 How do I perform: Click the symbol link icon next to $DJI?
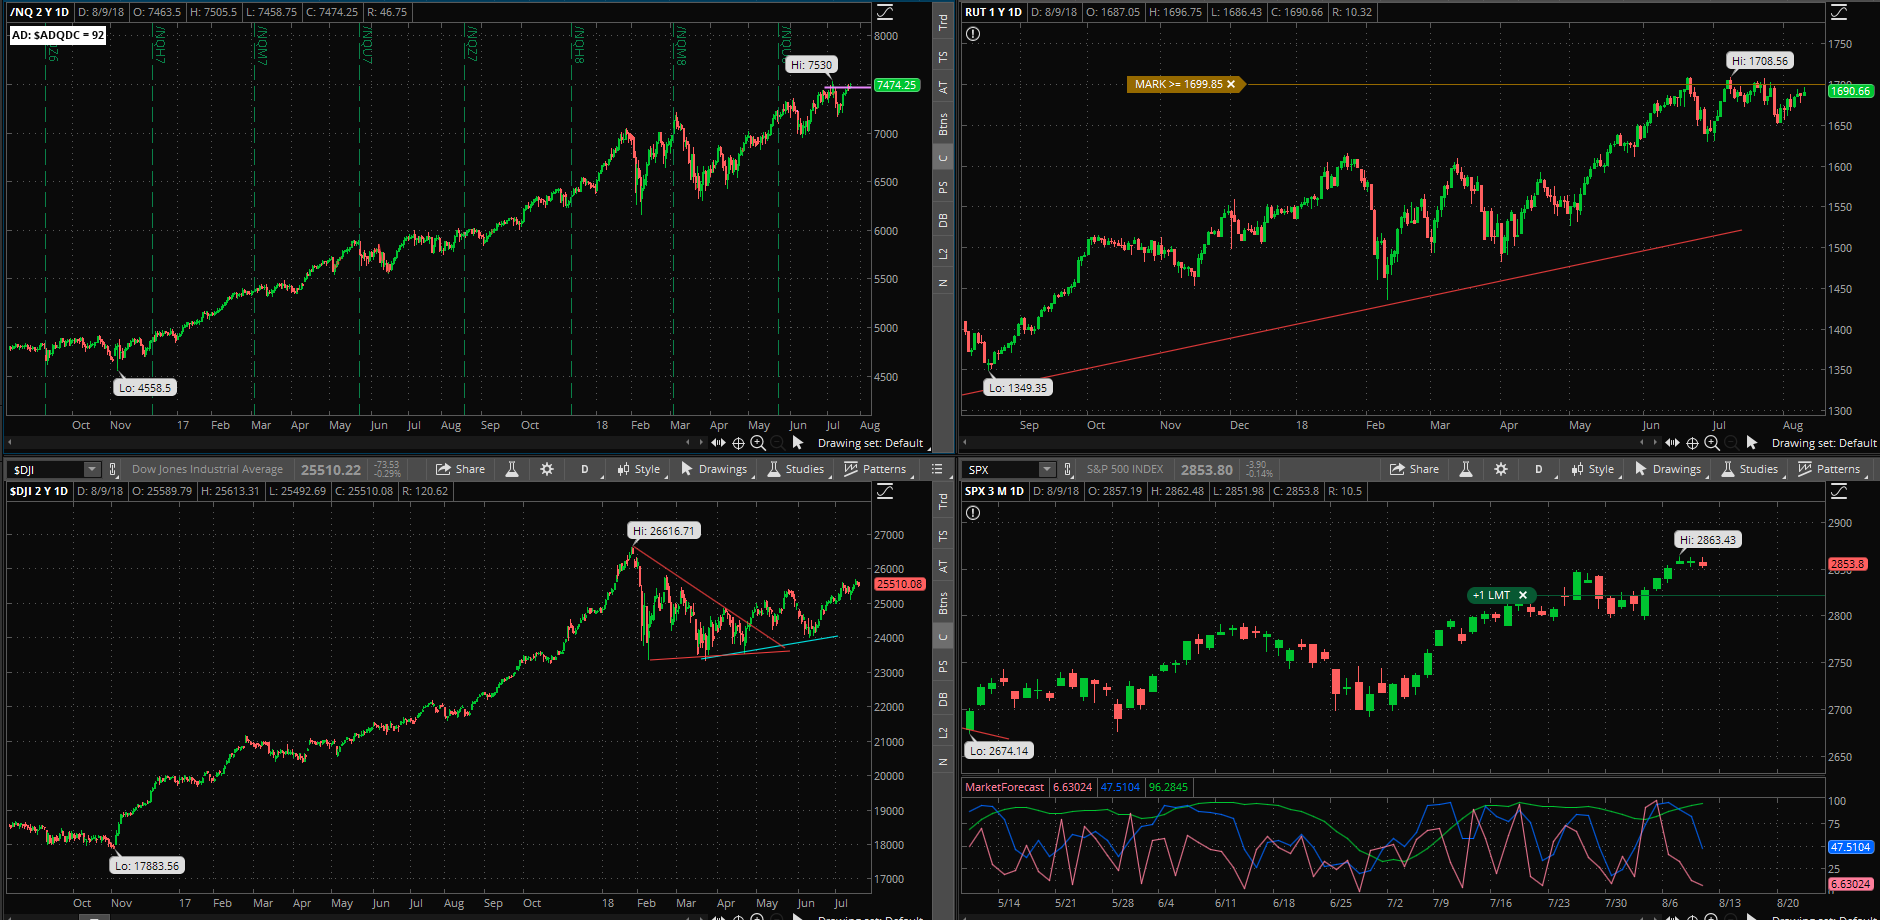pos(113,469)
